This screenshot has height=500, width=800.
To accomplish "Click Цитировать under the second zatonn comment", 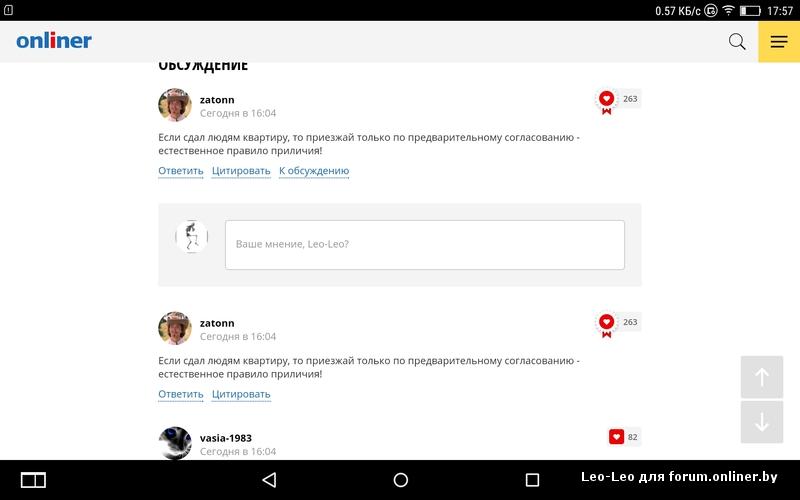I will point(241,394).
